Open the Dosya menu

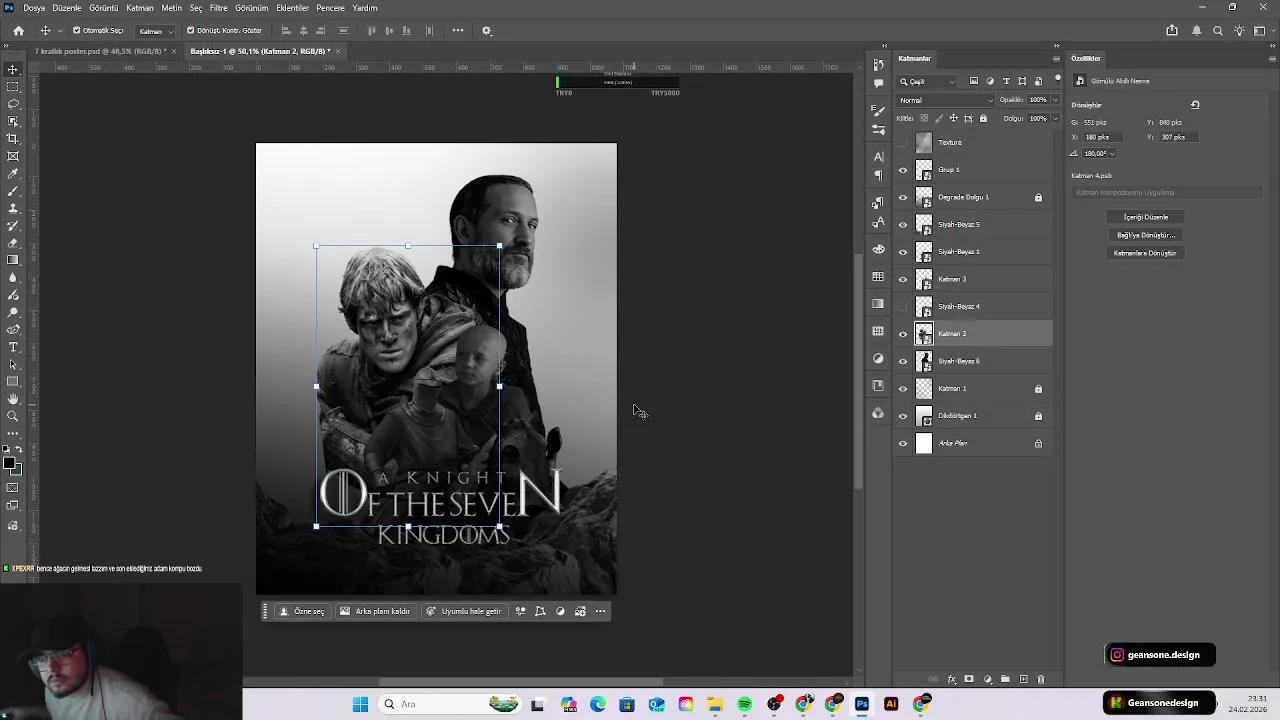[34, 8]
